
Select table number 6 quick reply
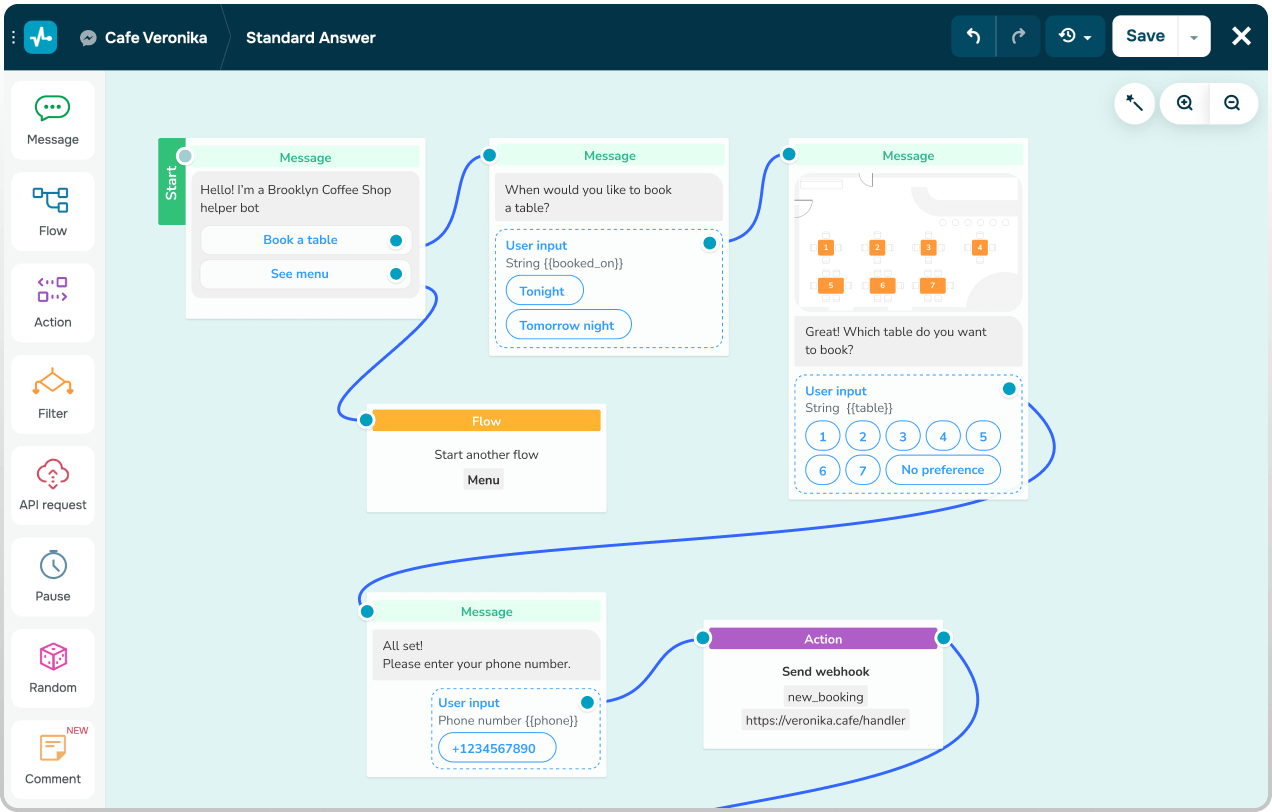click(823, 470)
